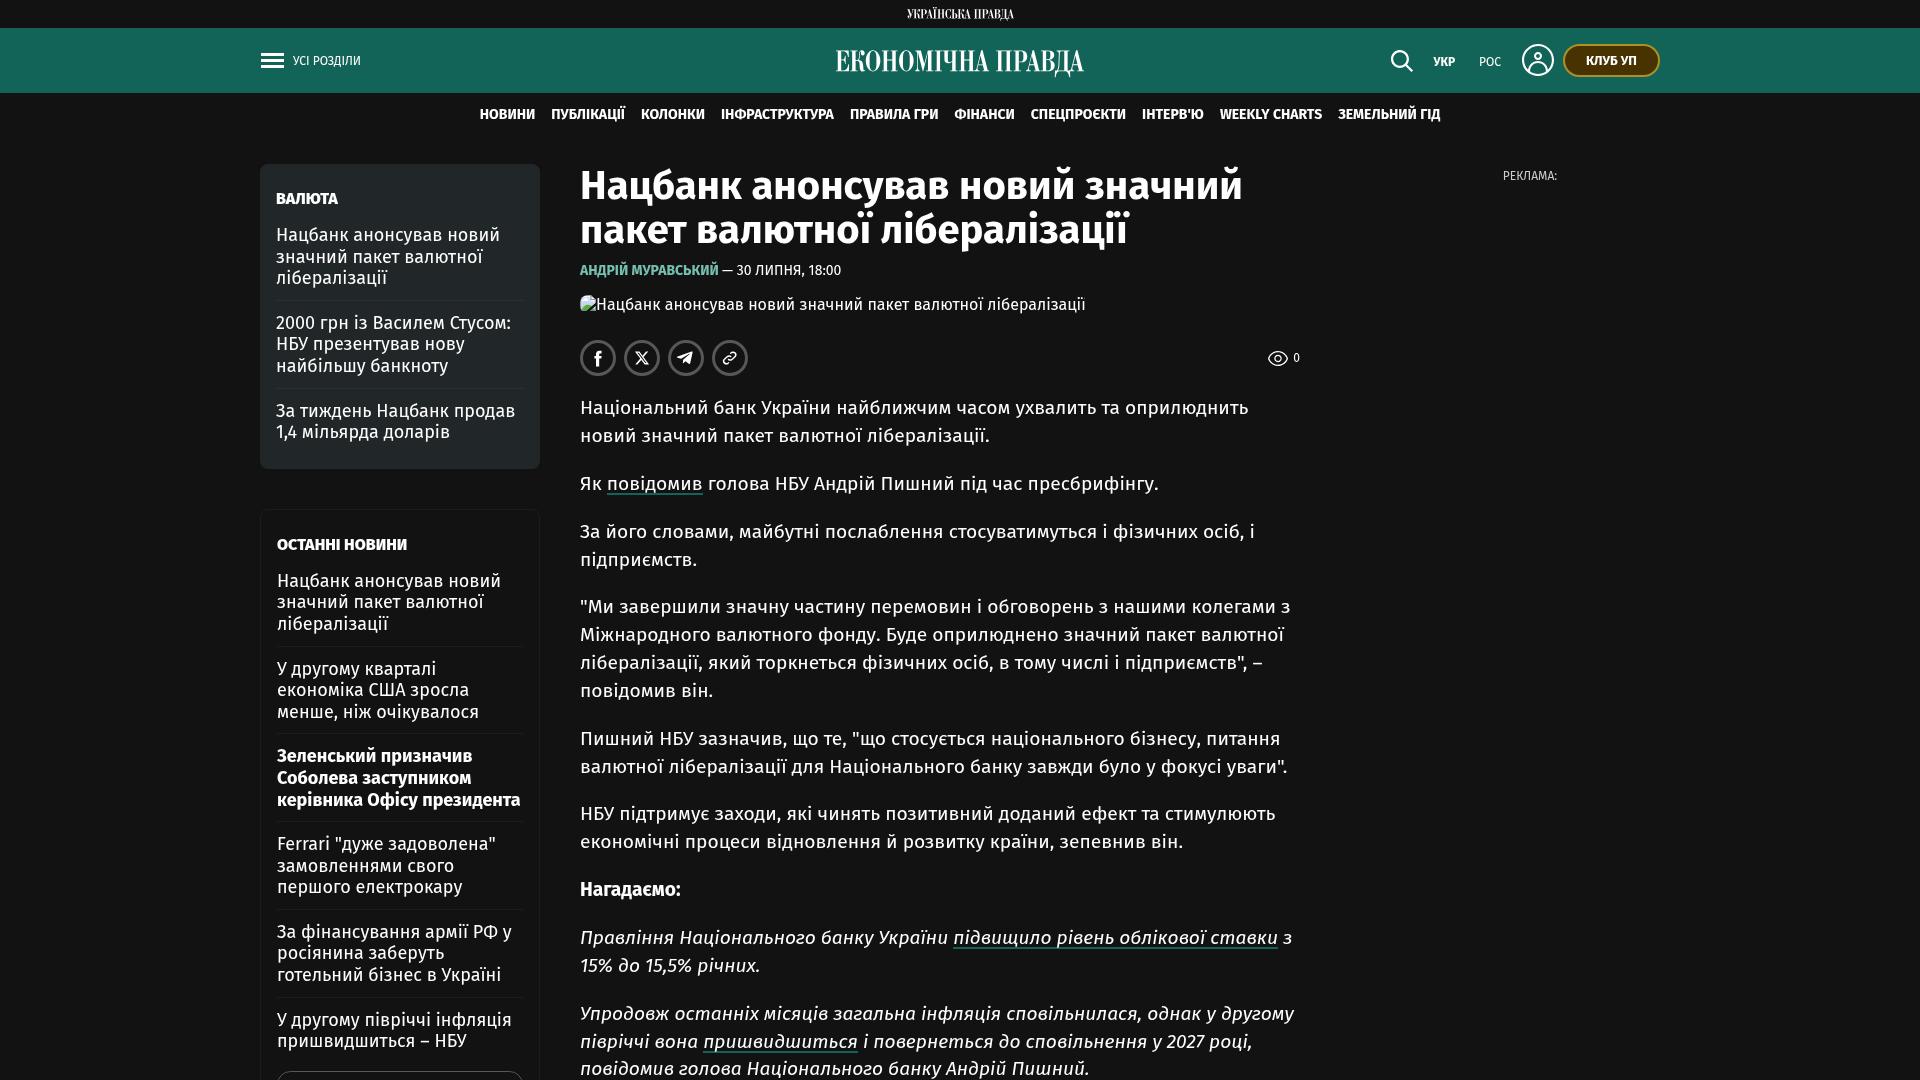Click the Економічна правда logo
The width and height of the screenshot is (1920, 1080).
[x=960, y=62]
